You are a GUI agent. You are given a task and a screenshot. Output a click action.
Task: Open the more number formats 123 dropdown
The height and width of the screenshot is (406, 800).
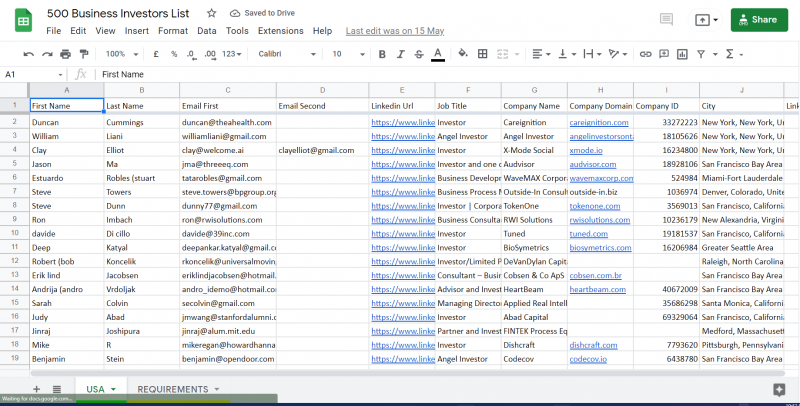click(231, 54)
